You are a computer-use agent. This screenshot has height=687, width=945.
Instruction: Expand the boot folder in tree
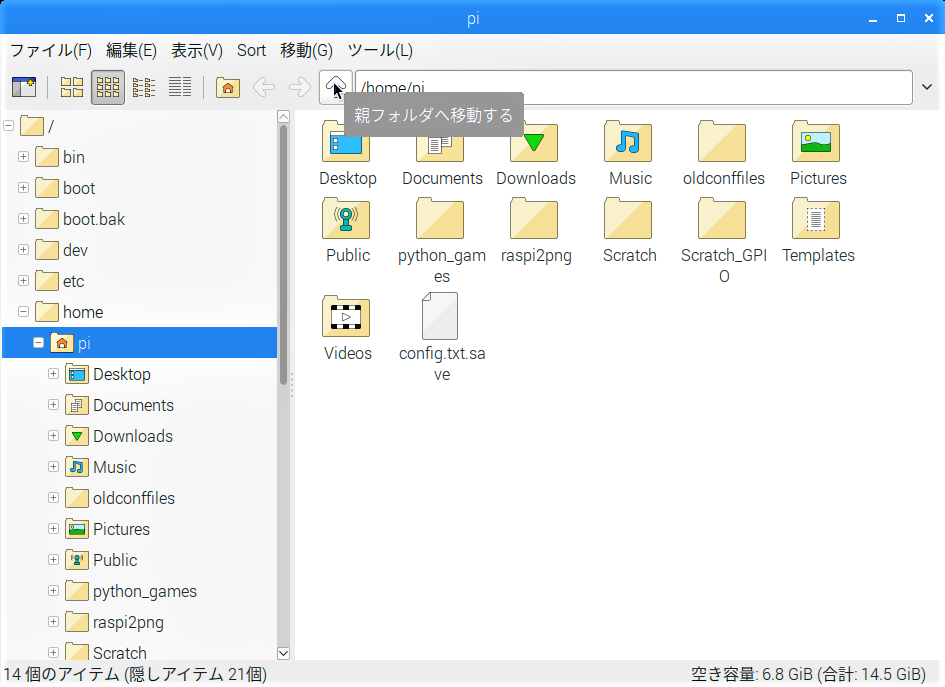(x=24, y=188)
